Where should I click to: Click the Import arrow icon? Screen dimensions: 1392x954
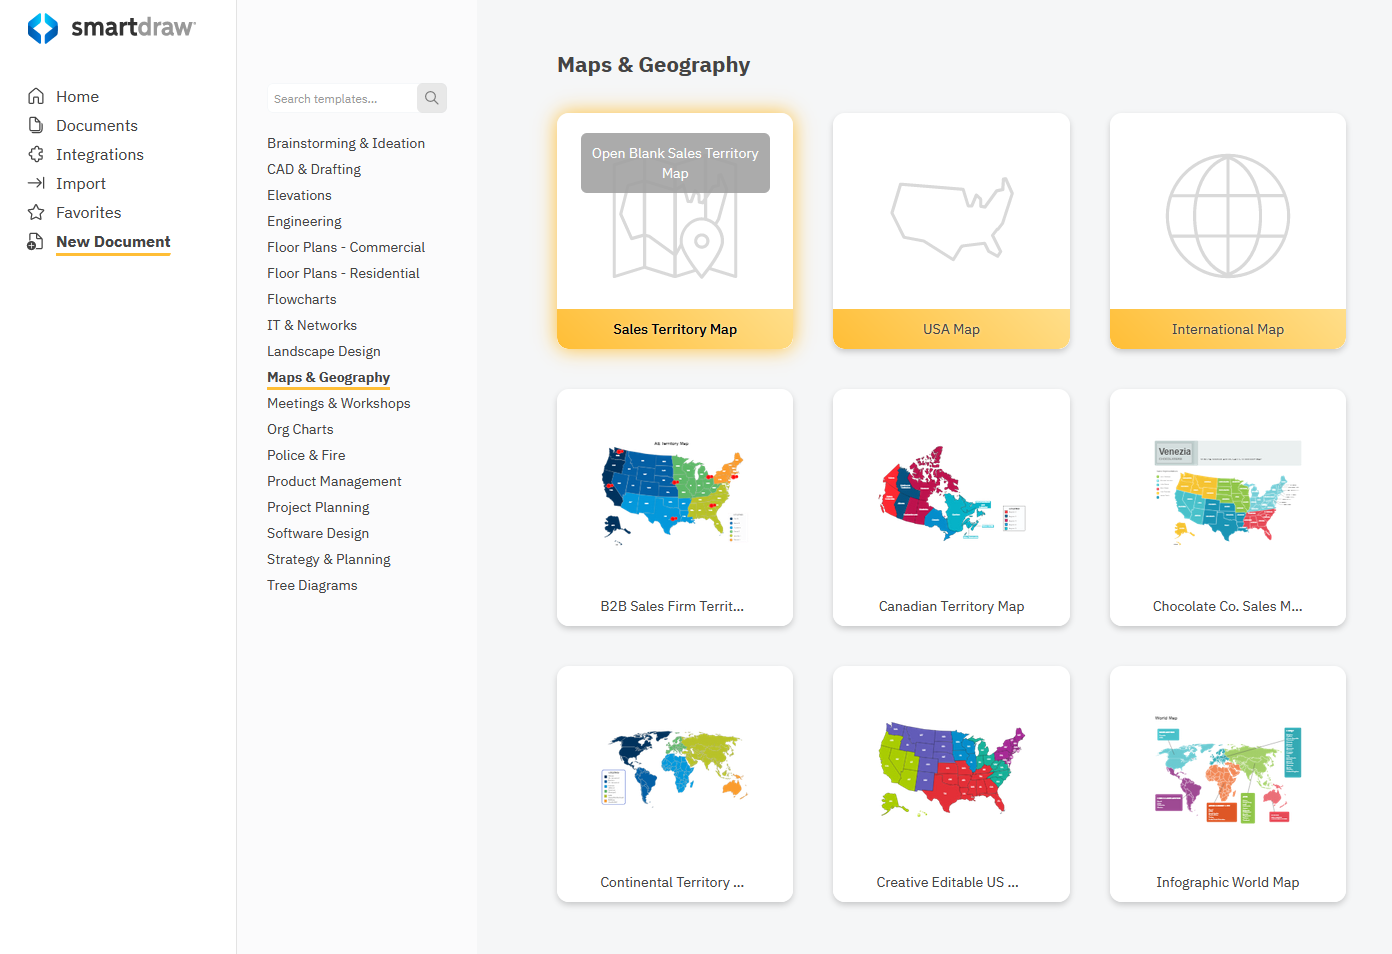(34, 183)
